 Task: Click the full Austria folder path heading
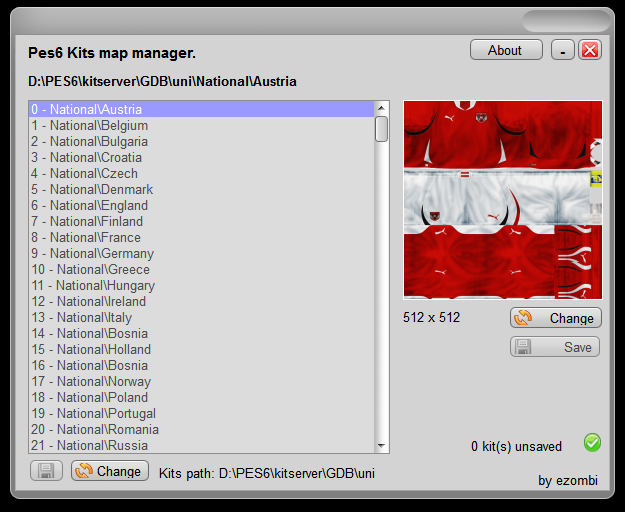click(x=162, y=81)
